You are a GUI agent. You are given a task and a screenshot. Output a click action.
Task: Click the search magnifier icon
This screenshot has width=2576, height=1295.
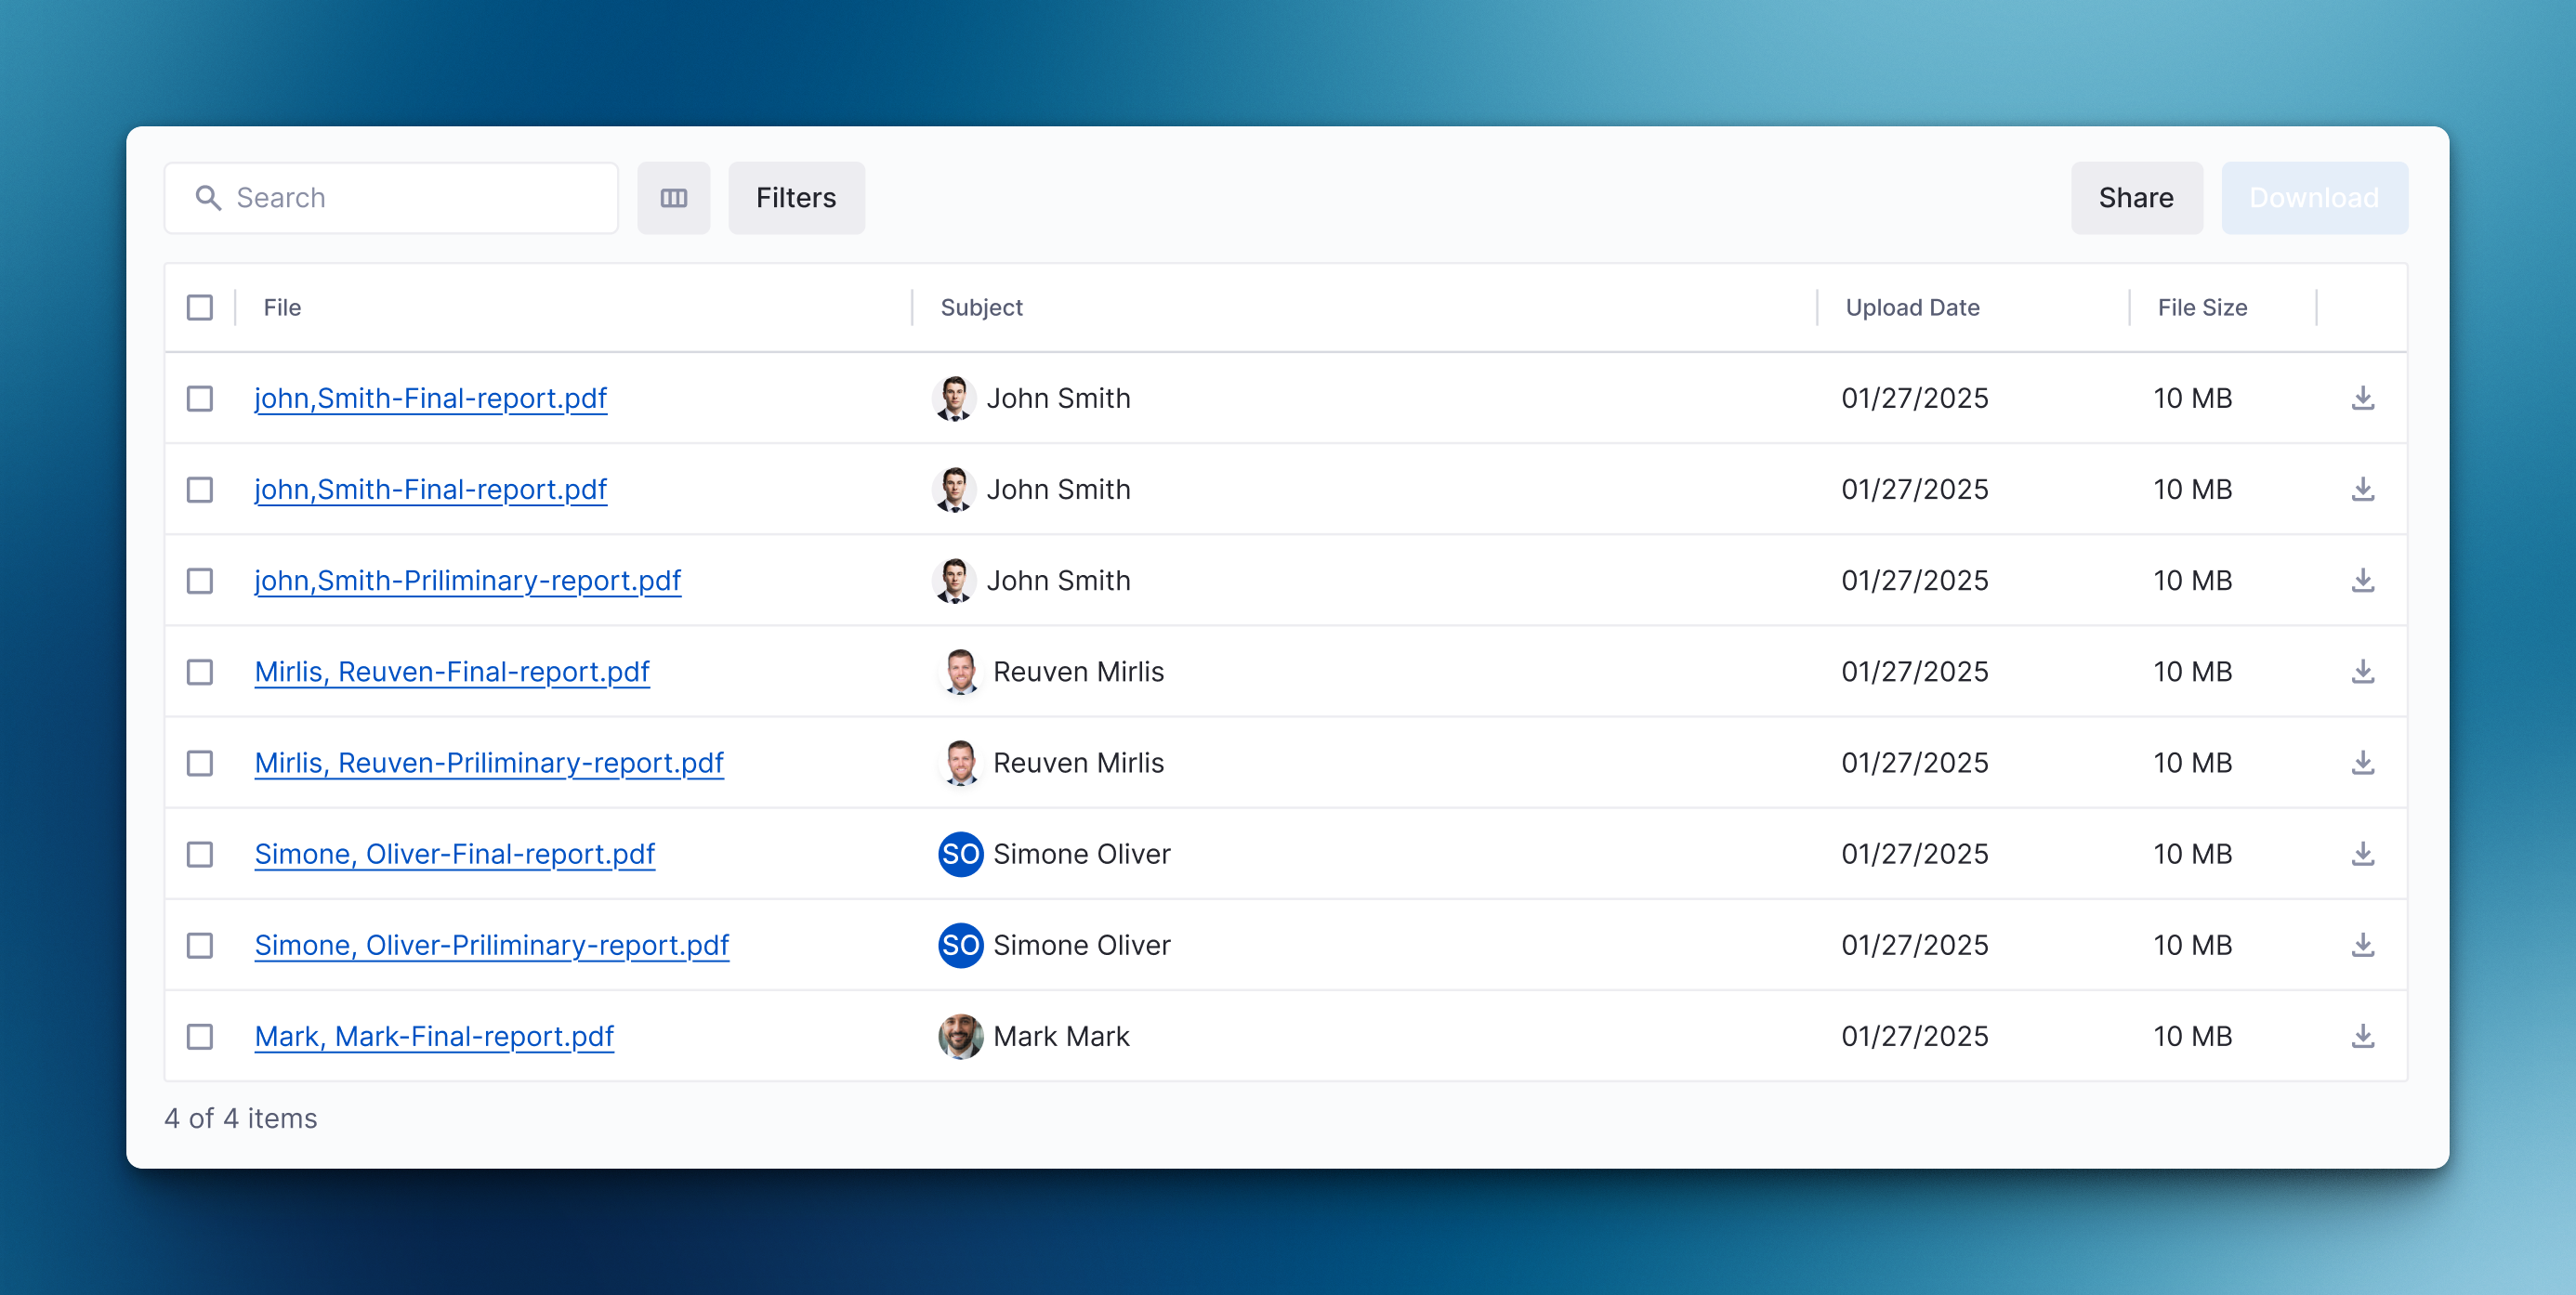coord(208,198)
